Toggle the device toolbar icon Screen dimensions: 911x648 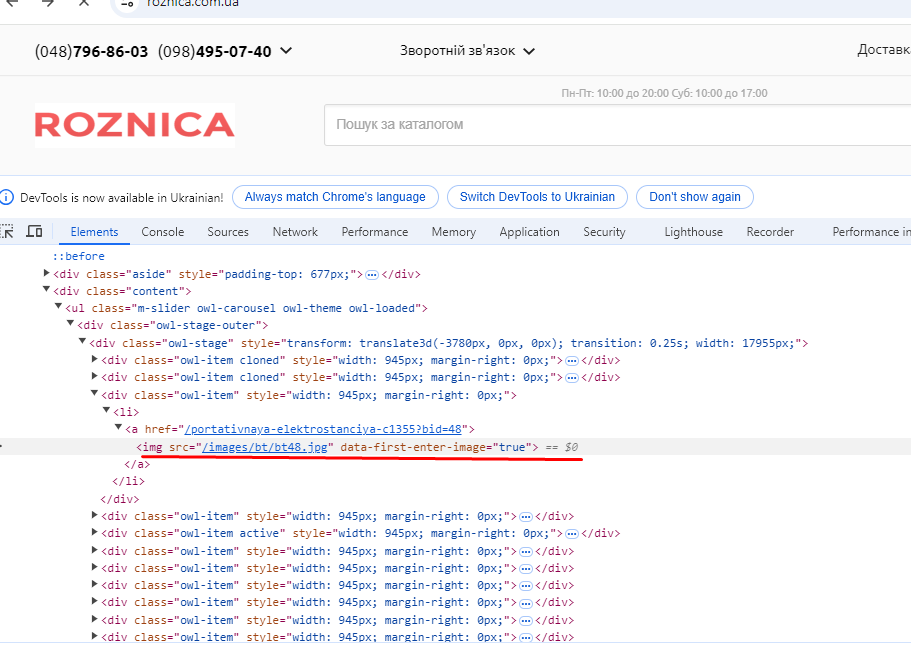(34, 232)
